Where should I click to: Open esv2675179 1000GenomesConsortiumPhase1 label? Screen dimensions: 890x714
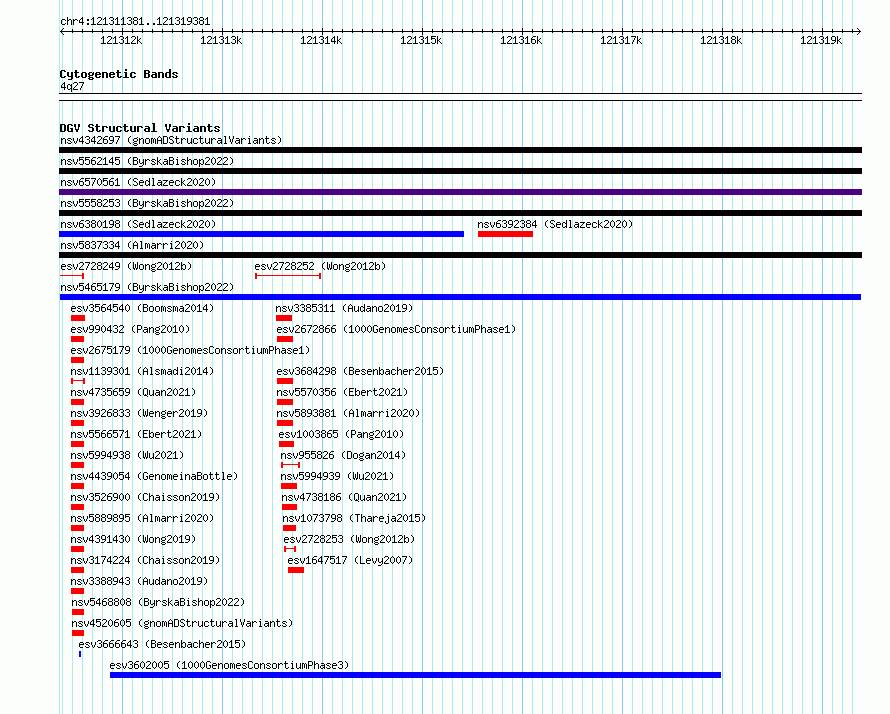[190, 350]
